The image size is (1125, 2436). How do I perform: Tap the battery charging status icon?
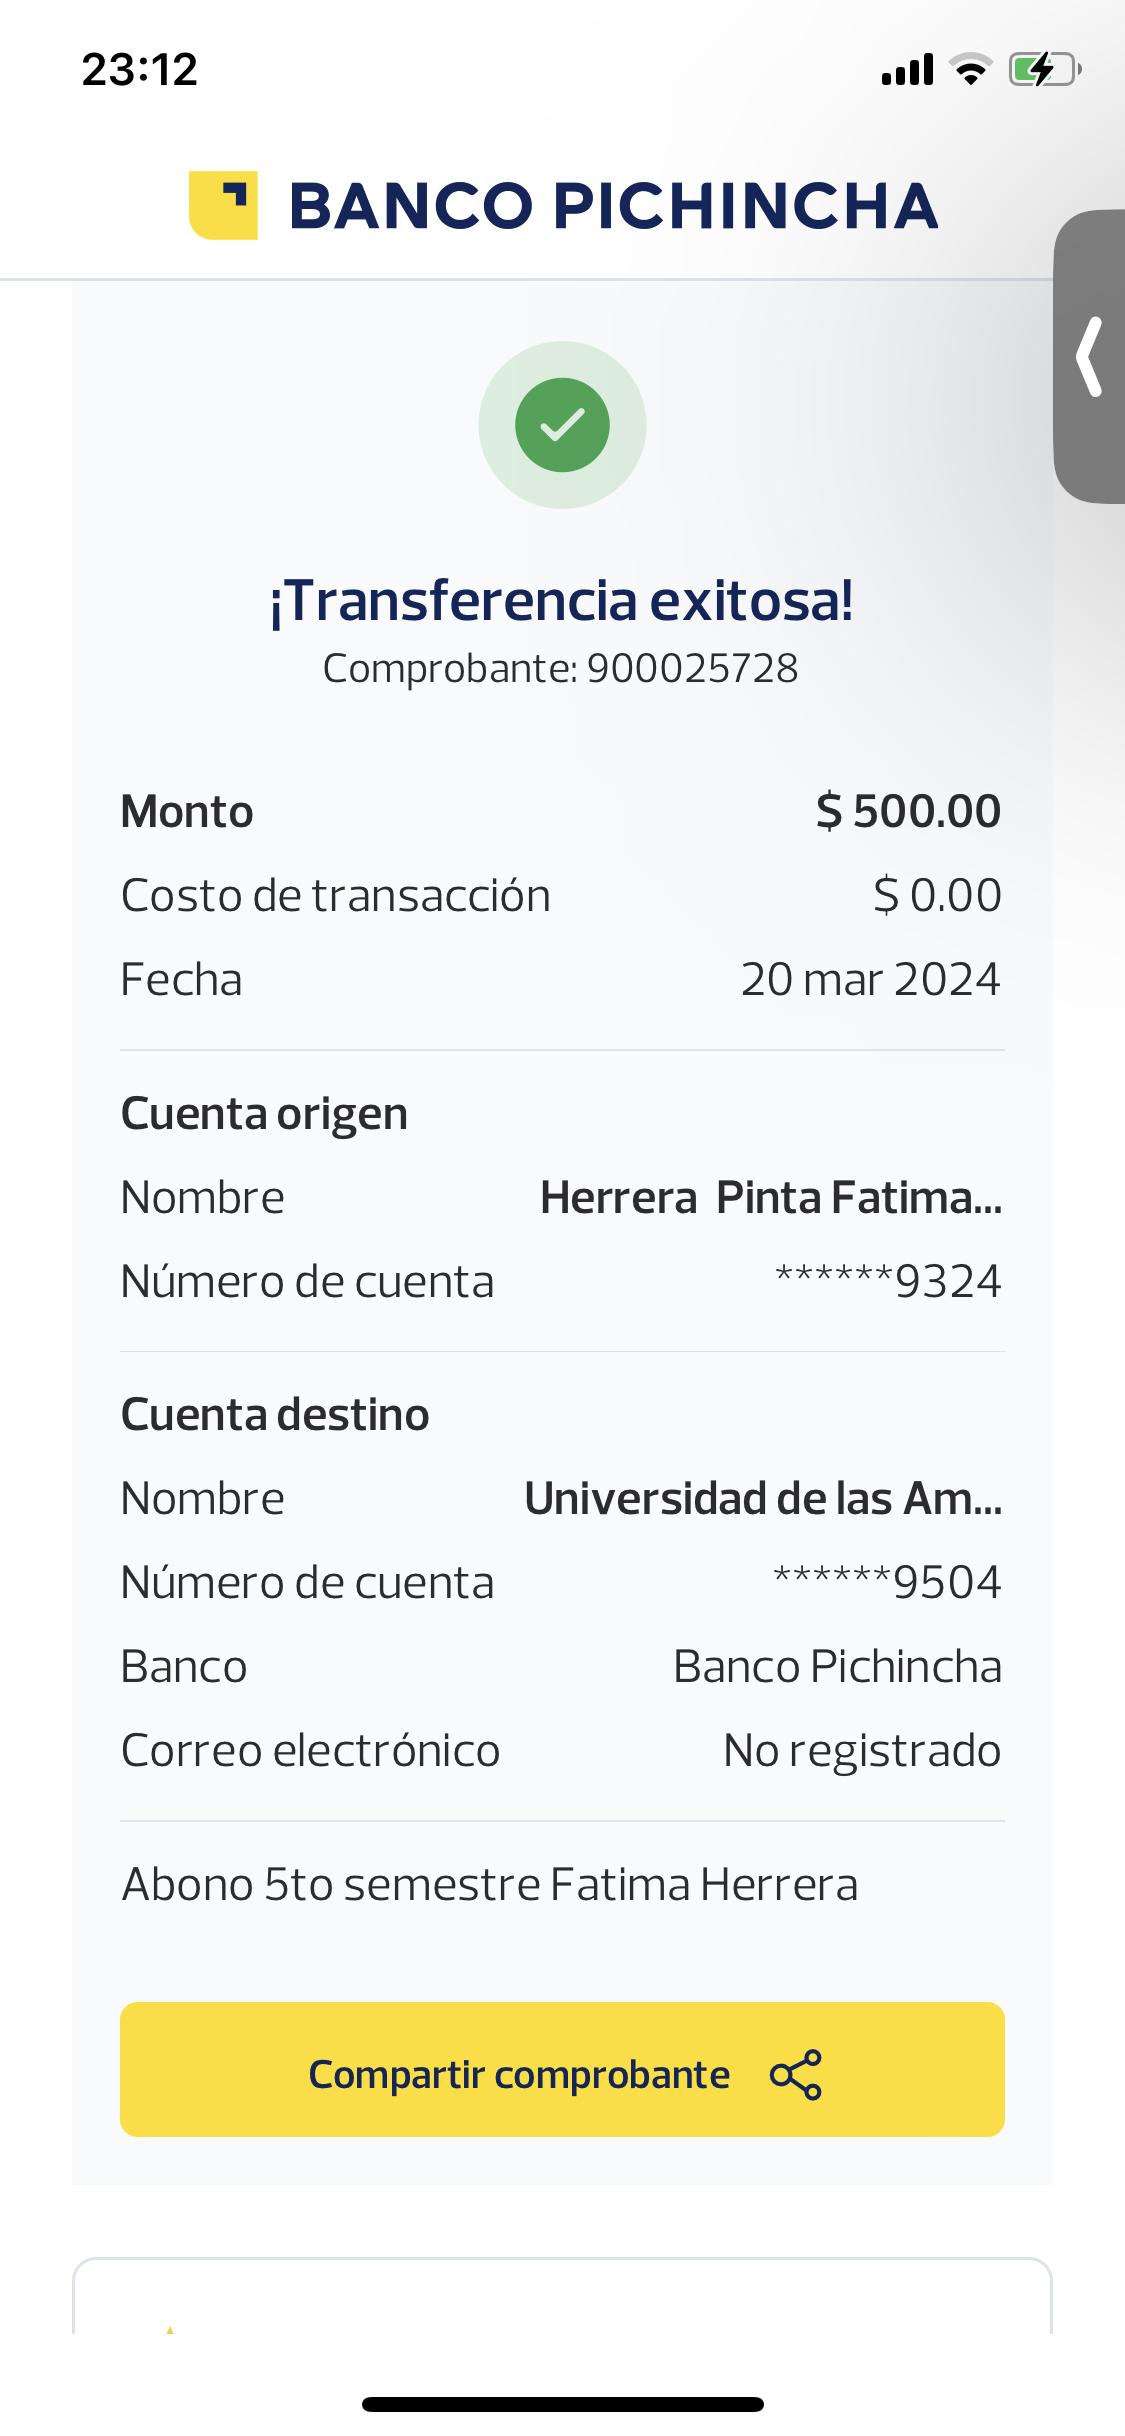tap(1044, 70)
